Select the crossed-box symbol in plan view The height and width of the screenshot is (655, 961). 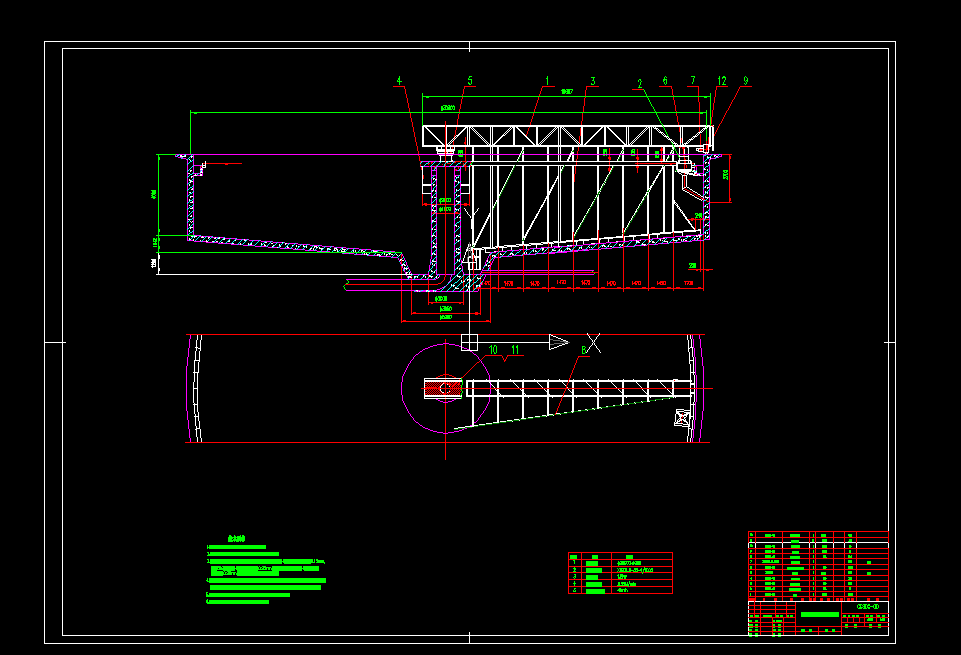tap(683, 418)
